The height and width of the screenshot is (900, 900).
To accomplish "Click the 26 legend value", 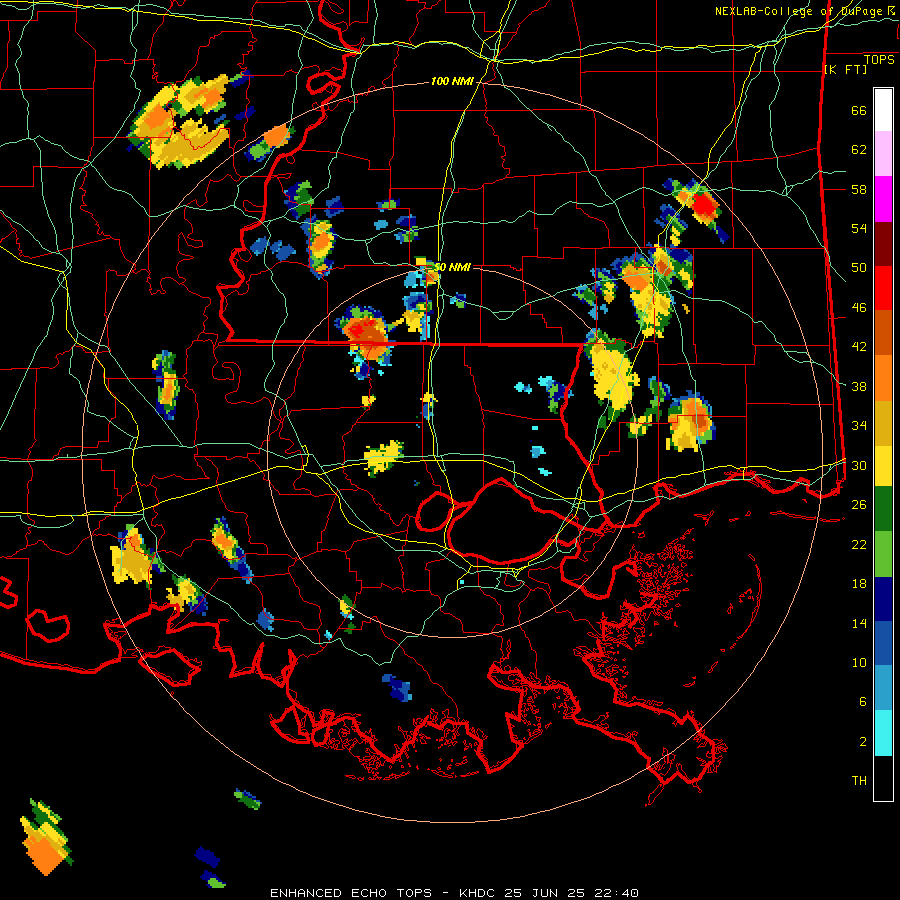I will click(859, 505).
